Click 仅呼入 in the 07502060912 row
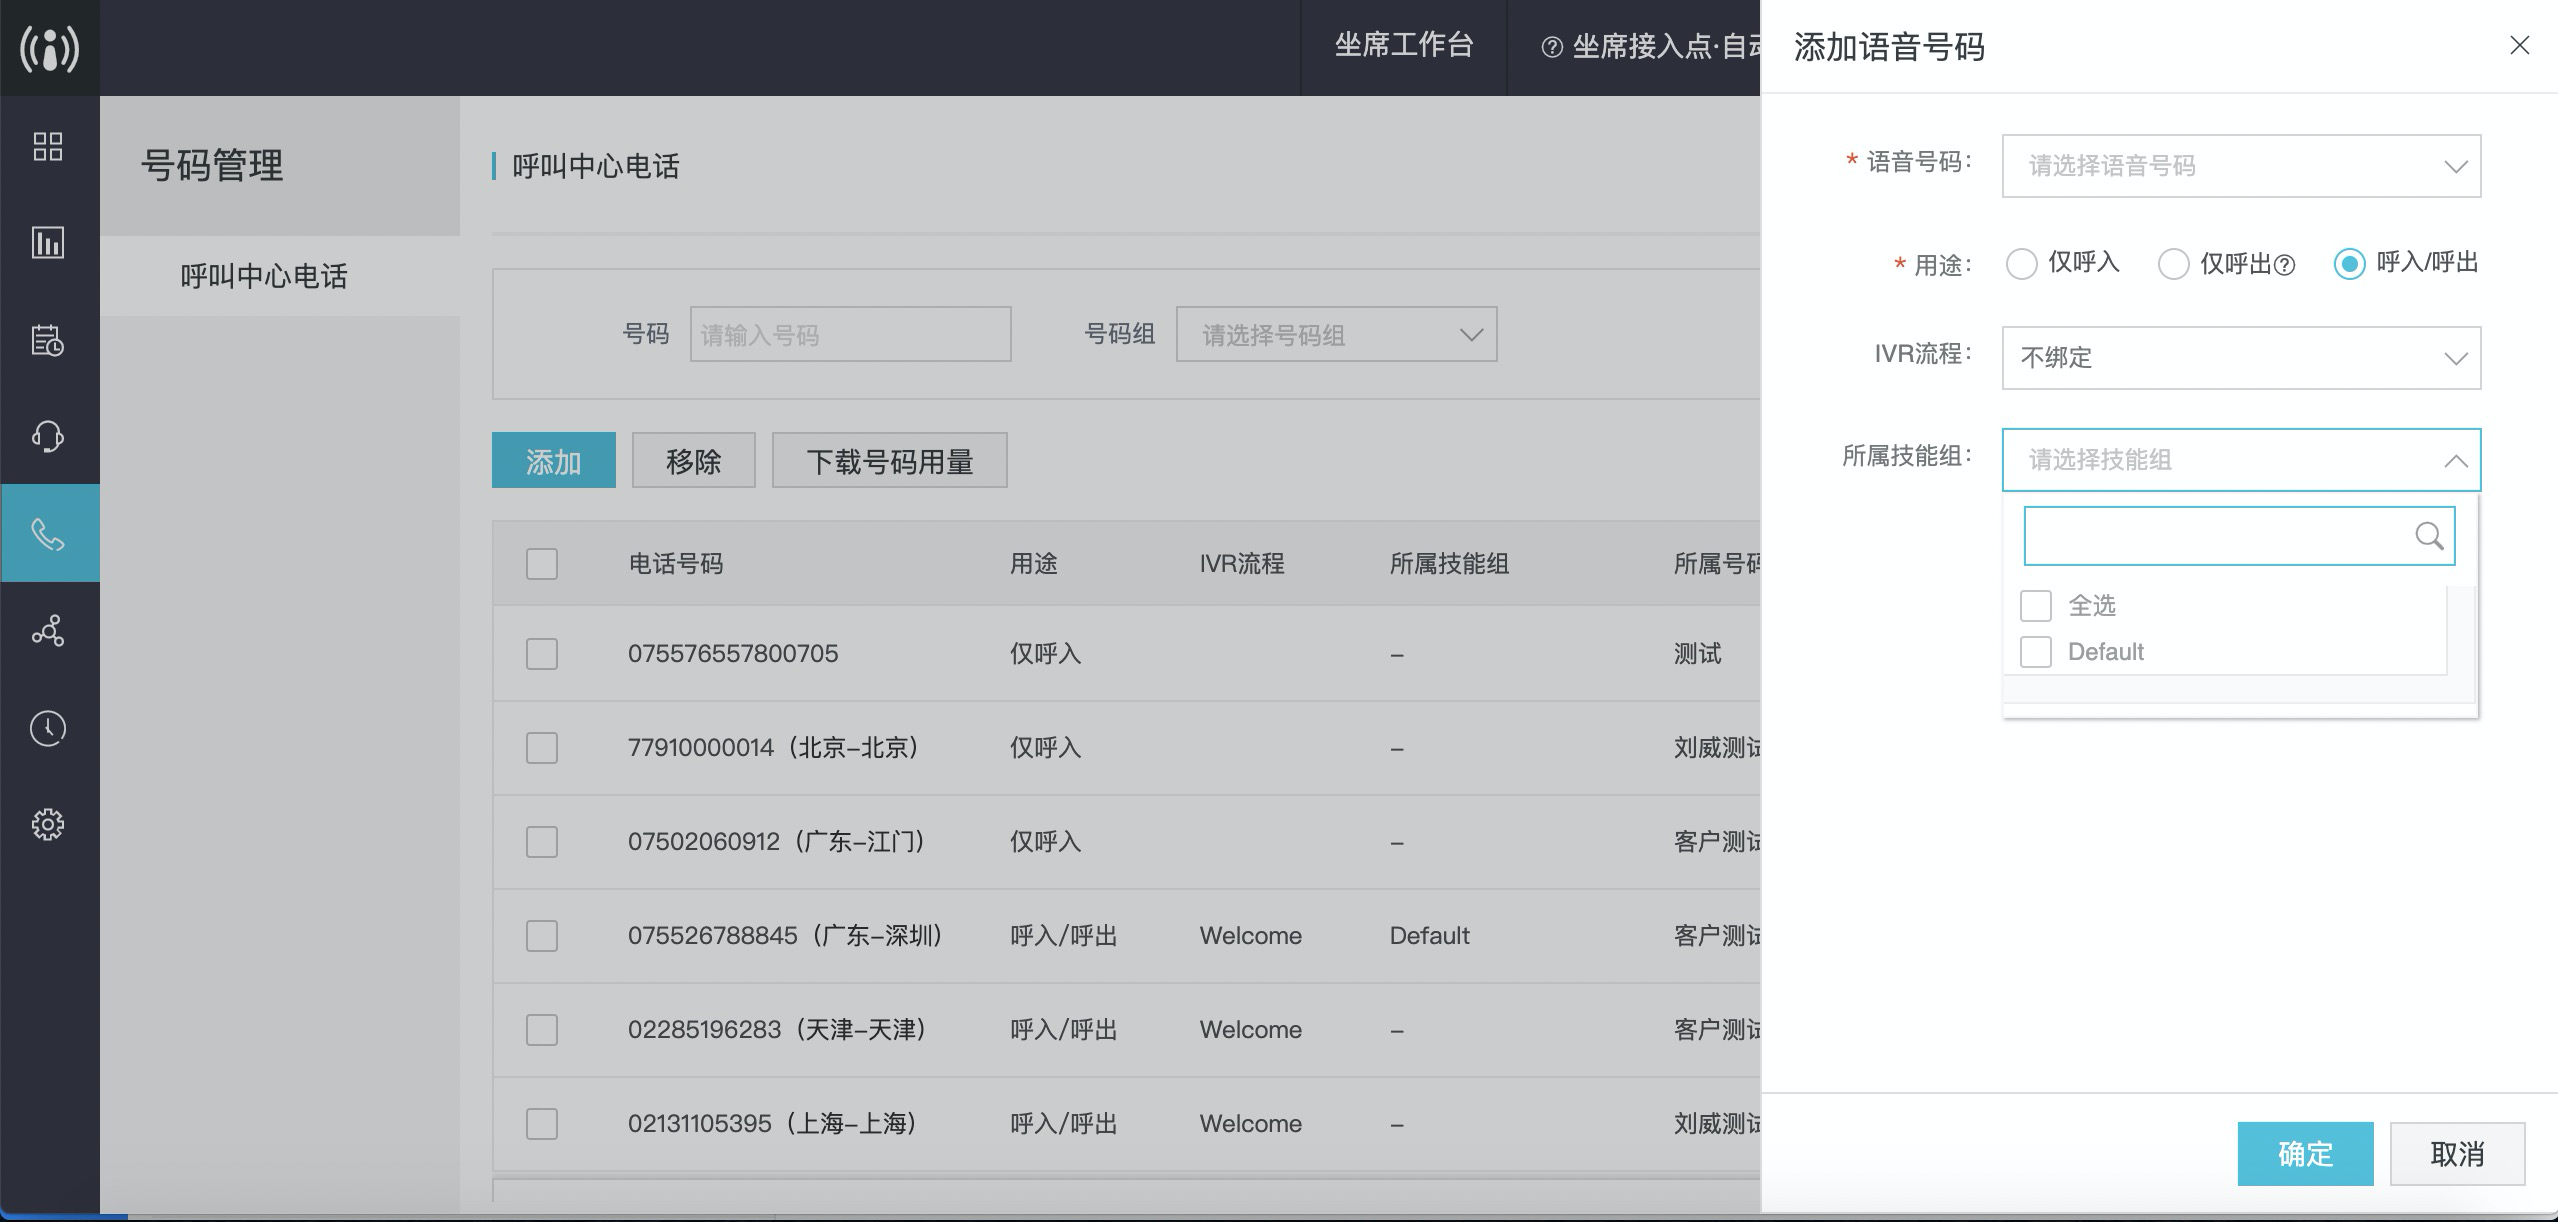The width and height of the screenshot is (2558, 1222). click(1046, 842)
